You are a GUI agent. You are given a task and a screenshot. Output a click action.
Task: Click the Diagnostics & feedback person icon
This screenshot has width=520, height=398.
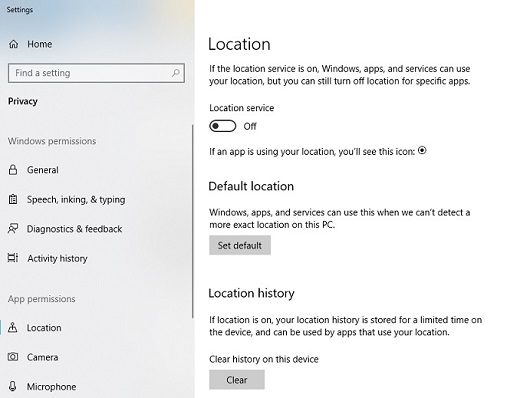tap(13, 229)
